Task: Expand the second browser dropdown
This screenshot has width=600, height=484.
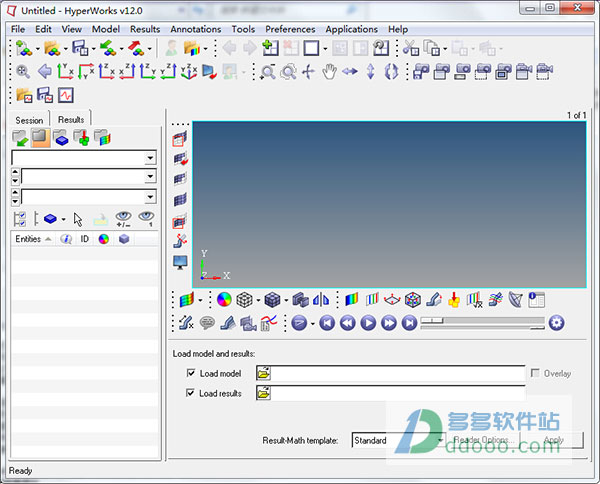Action: [150, 176]
